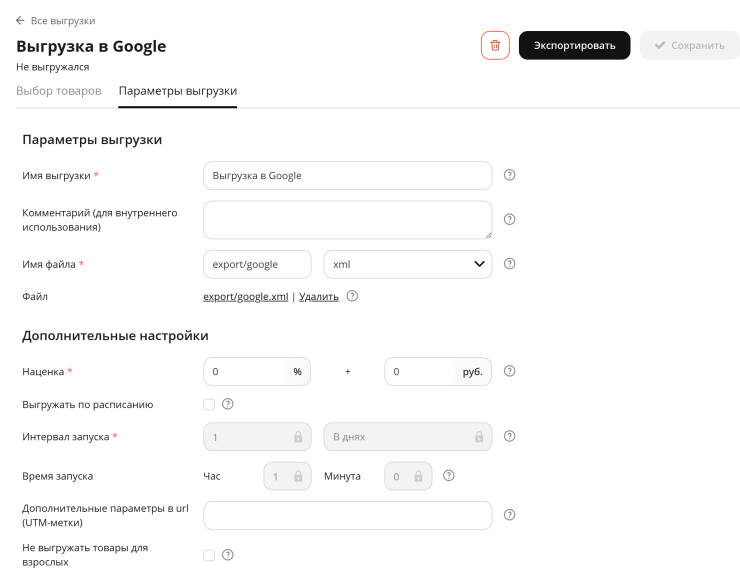Click help icon next to Минута field
The image size is (740, 584).
449,475
